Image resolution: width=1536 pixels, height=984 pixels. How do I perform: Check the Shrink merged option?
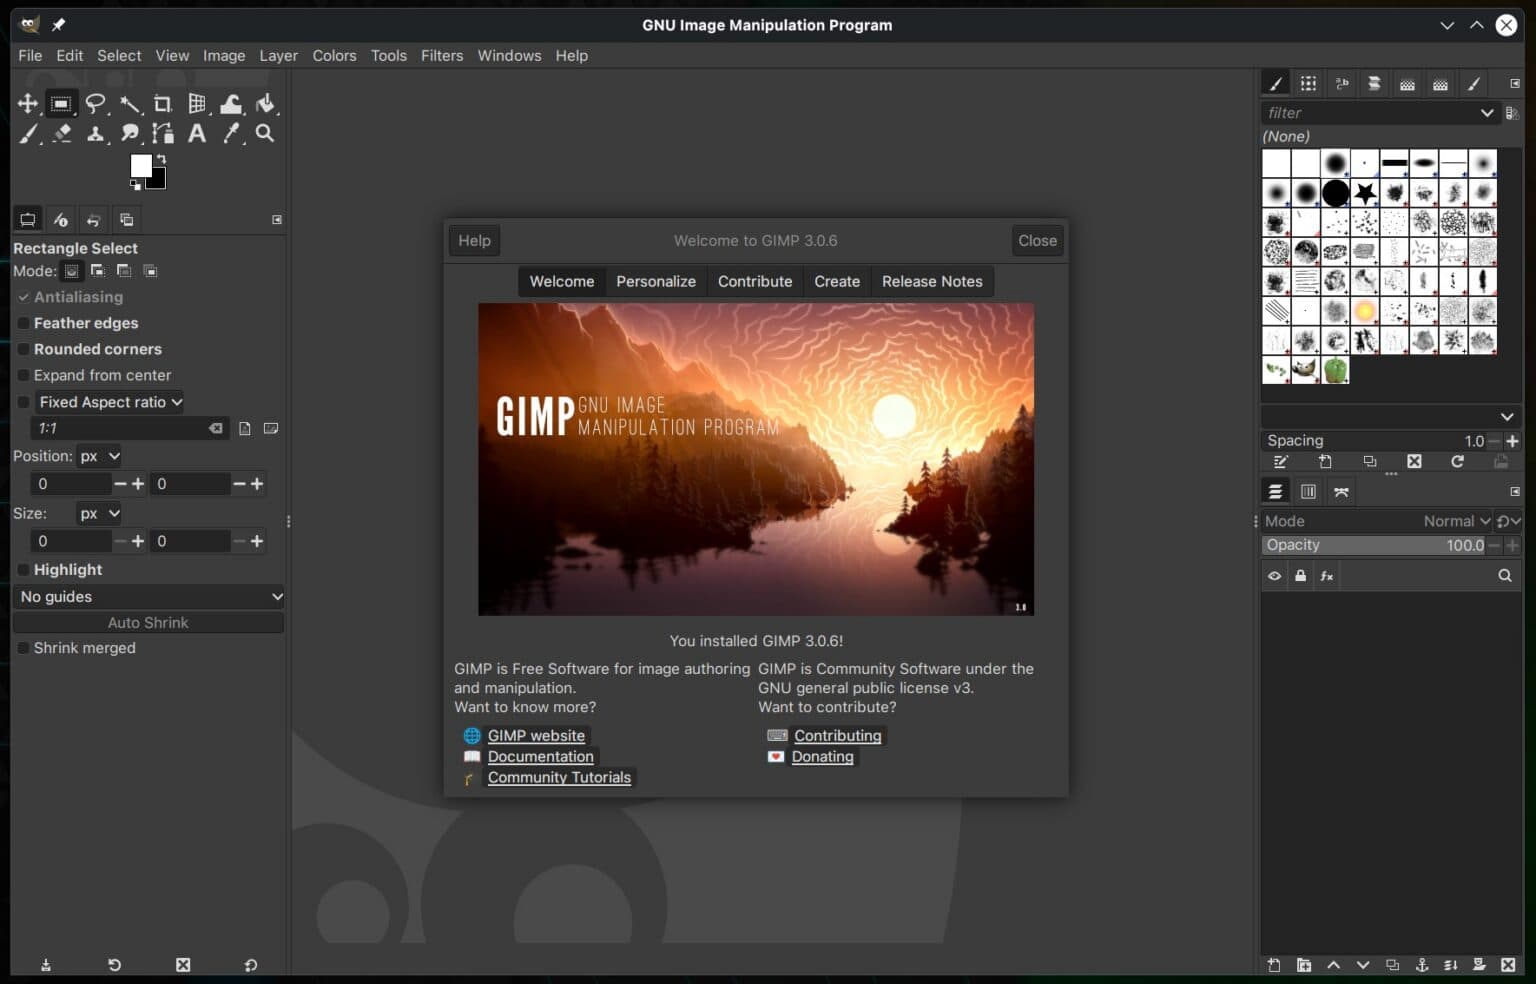[x=23, y=648]
